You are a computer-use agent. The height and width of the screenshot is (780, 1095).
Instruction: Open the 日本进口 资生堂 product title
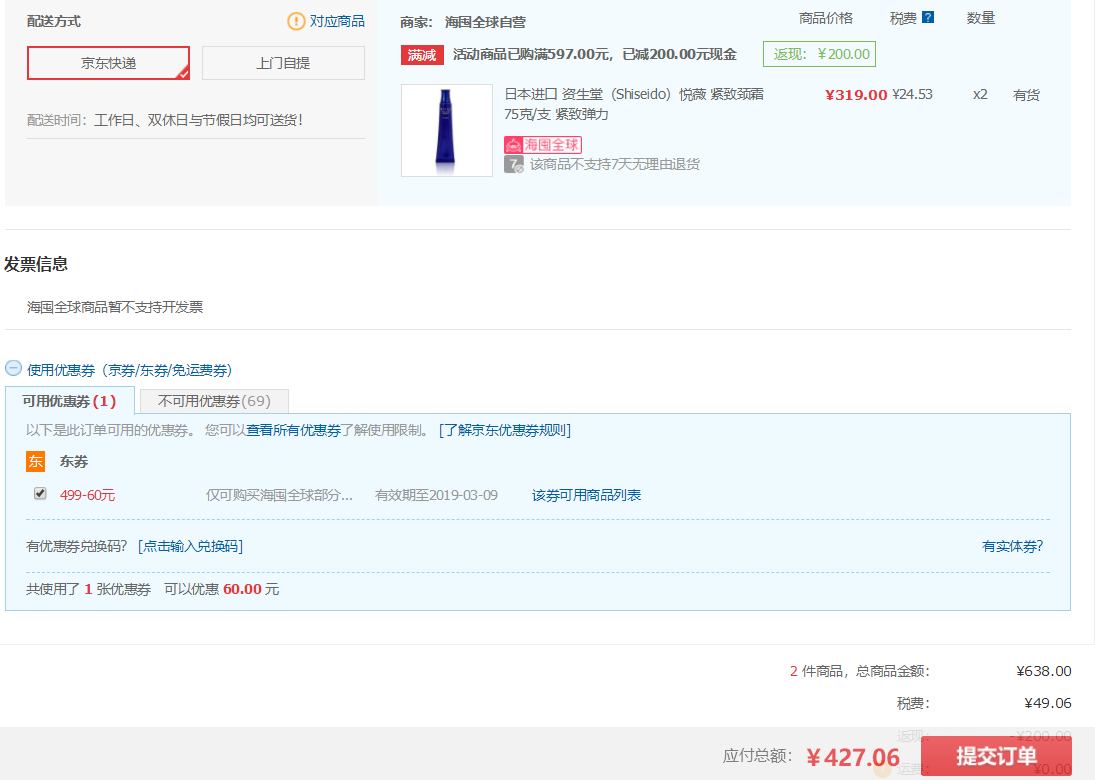634,104
